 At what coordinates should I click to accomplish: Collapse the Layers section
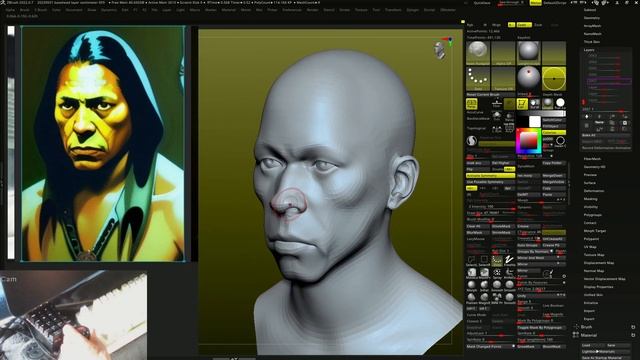[589, 50]
